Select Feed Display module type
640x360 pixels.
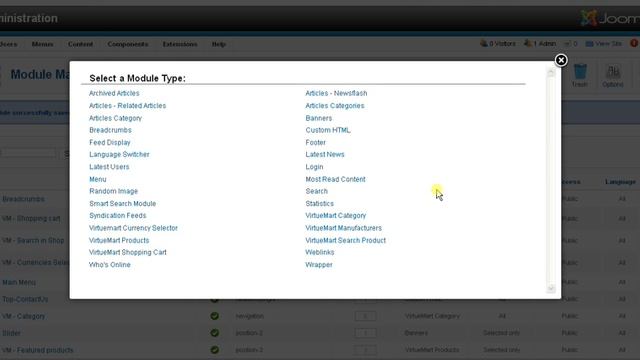tap(110, 142)
